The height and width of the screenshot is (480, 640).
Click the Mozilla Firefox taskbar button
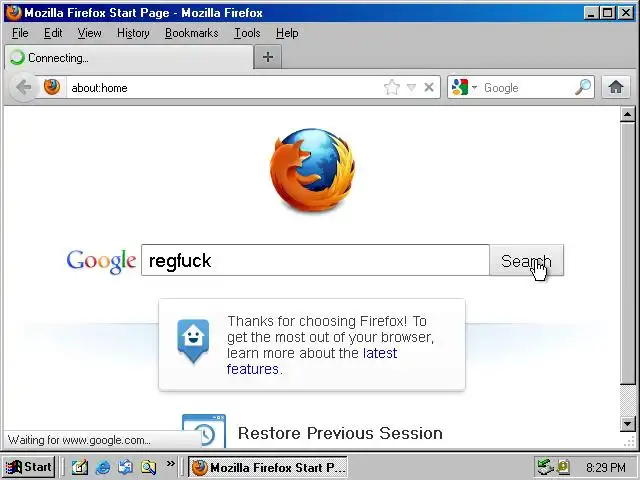pos(268,467)
